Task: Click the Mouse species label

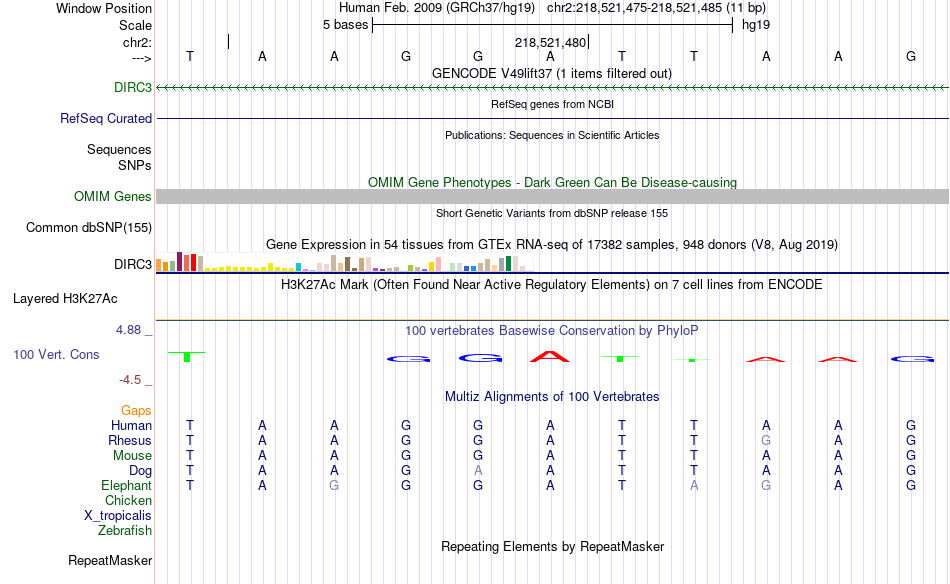Action: [132, 455]
